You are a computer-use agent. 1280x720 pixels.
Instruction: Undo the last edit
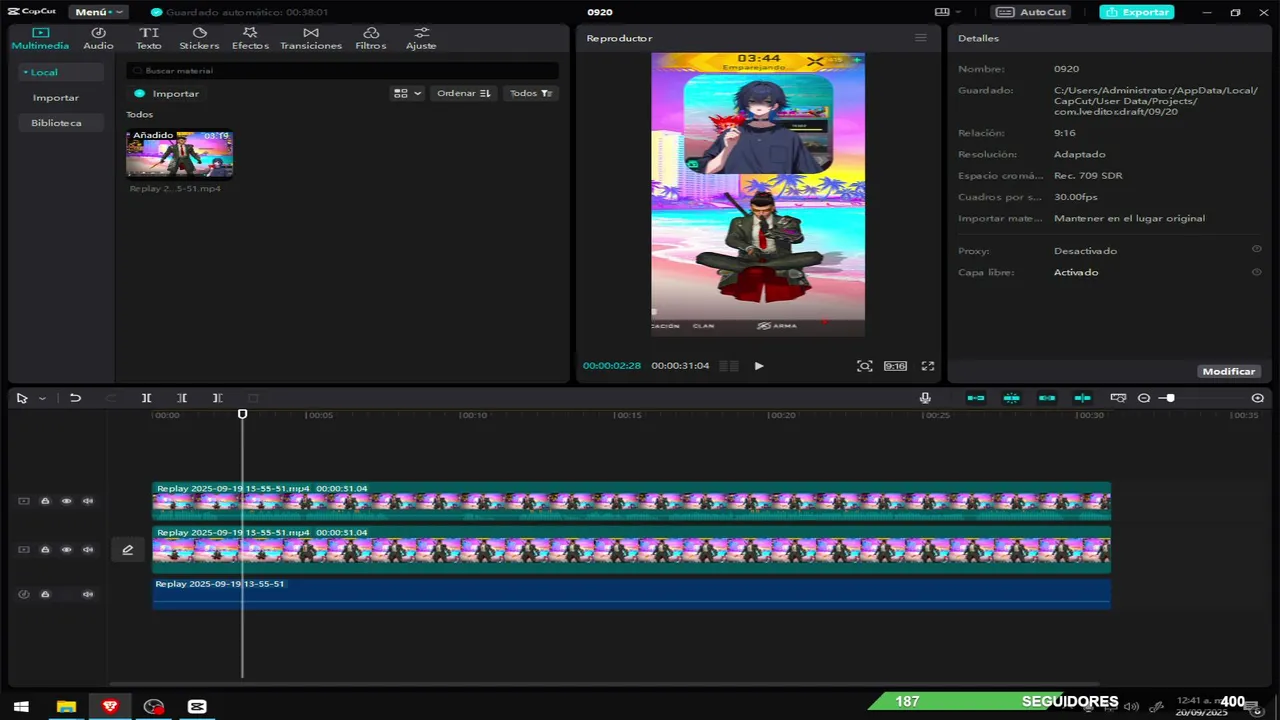tap(75, 398)
